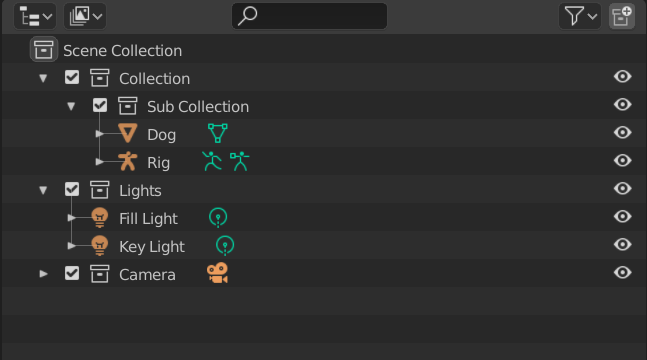Toggle visibility of Key Light
This screenshot has width=647, height=360.
622,245
